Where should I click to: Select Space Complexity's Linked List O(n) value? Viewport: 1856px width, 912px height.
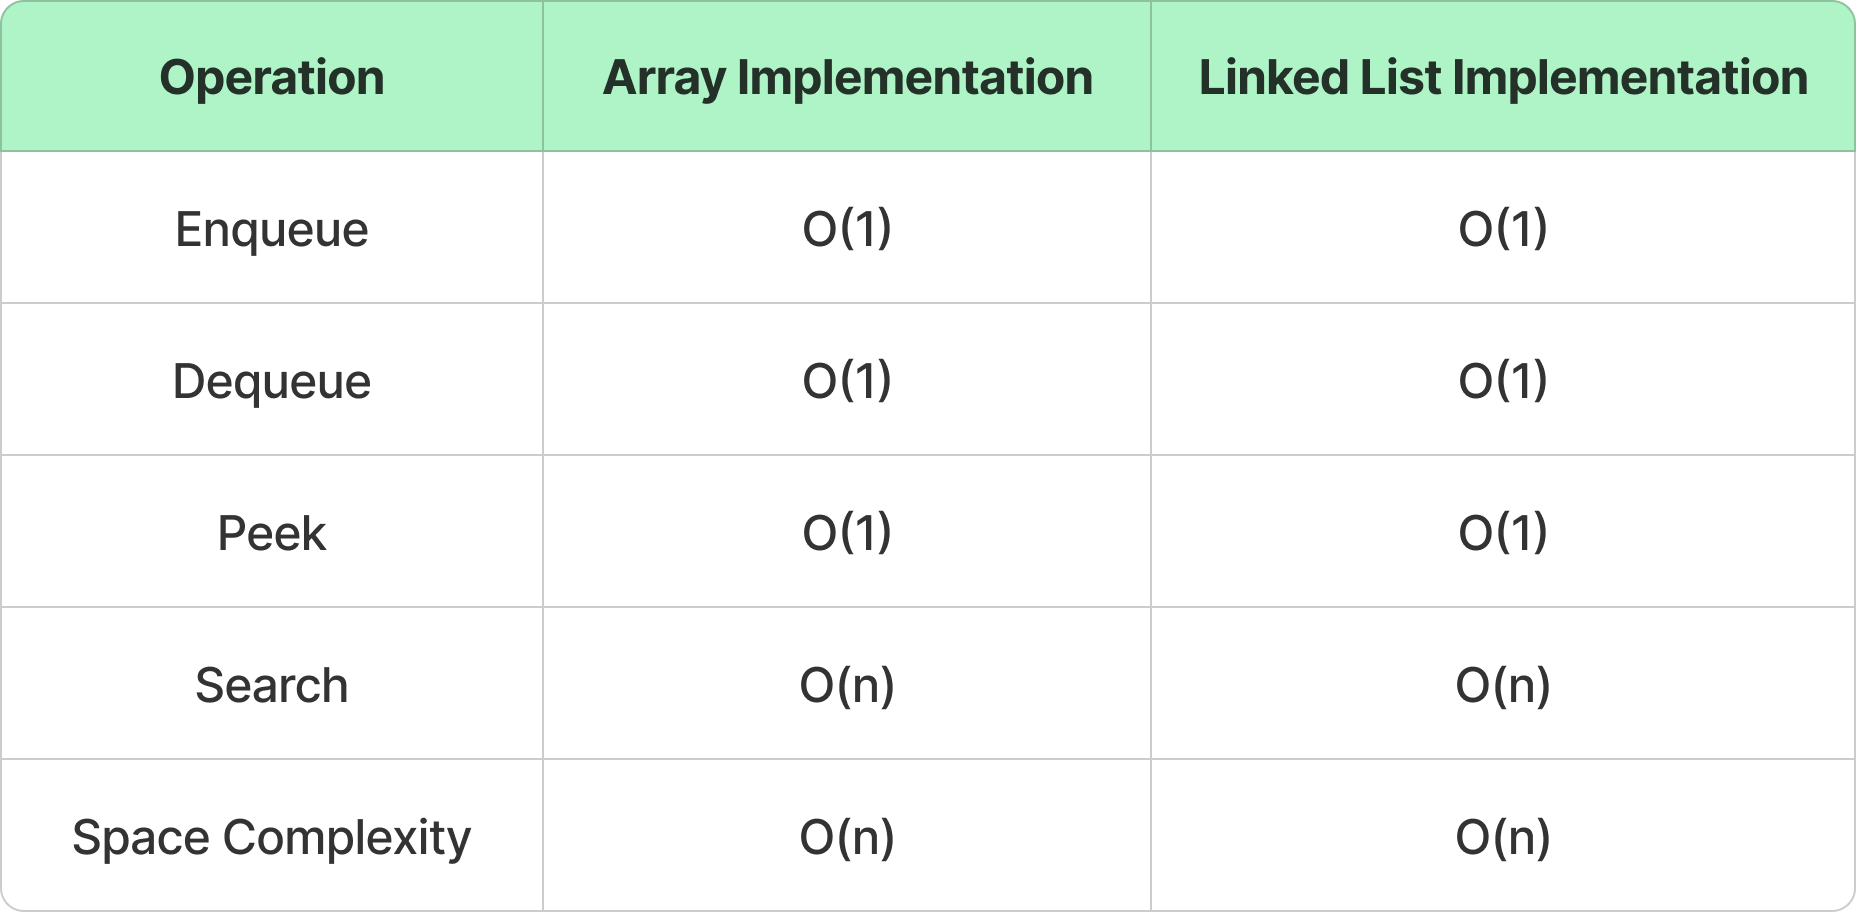click(x=1502, y=837)
